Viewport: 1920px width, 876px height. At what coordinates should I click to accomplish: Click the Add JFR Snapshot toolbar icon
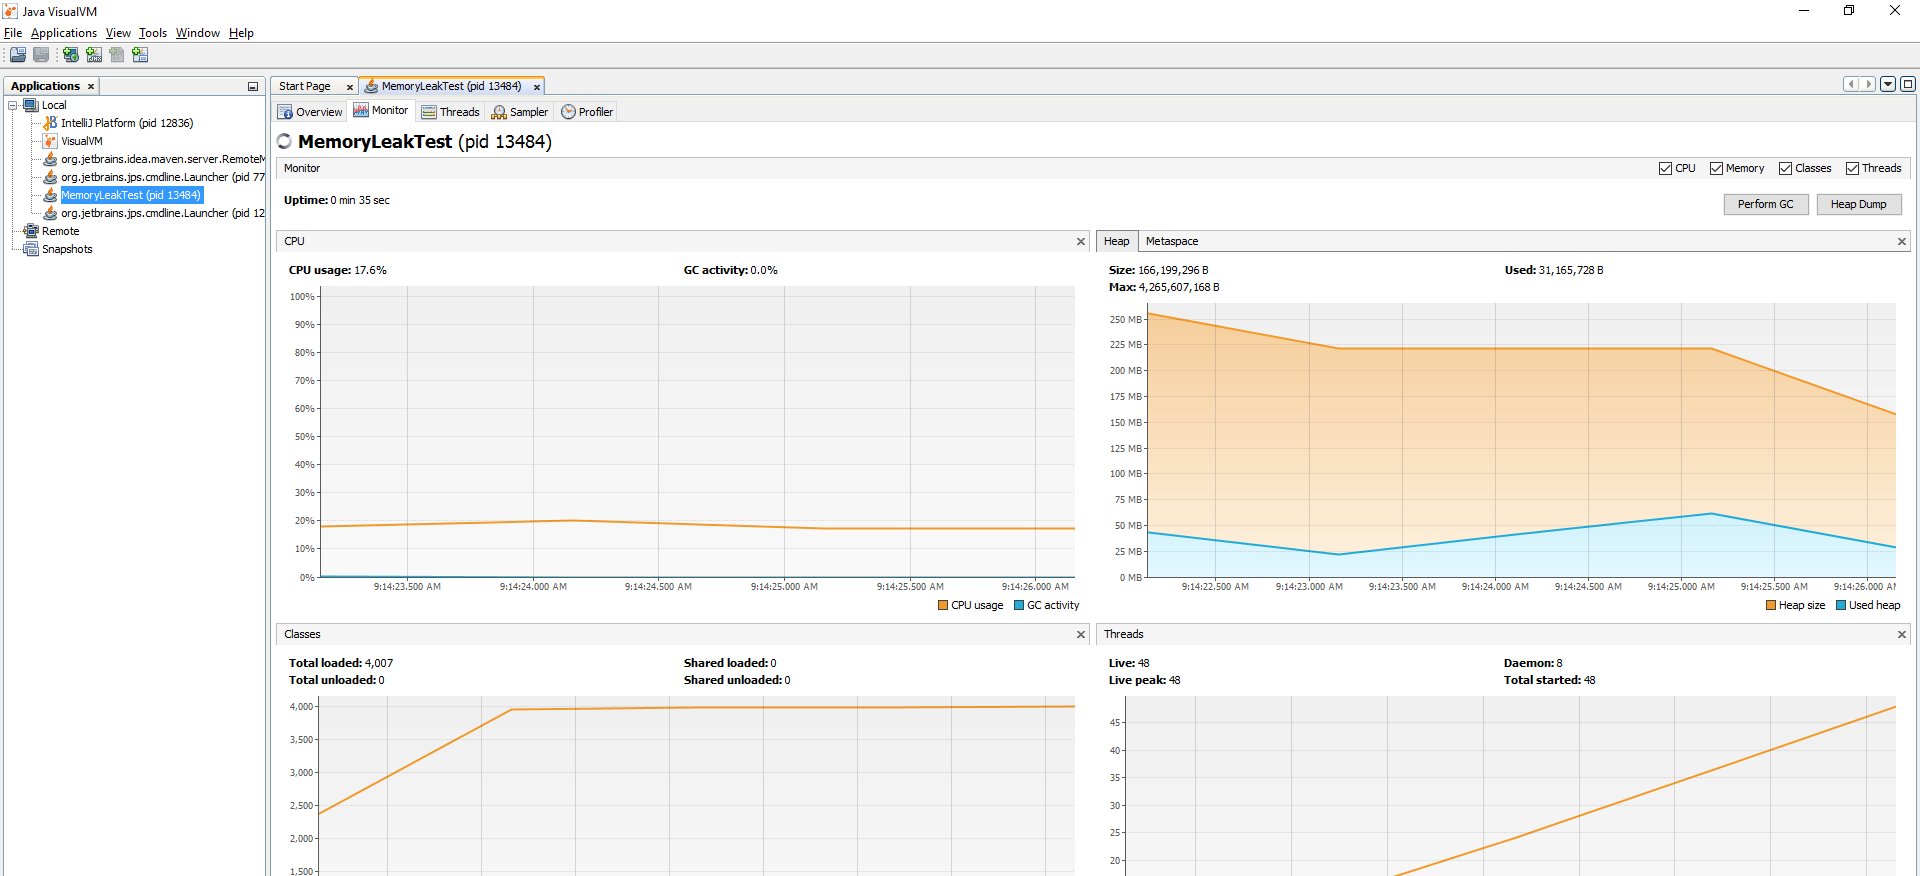[140, 55]
